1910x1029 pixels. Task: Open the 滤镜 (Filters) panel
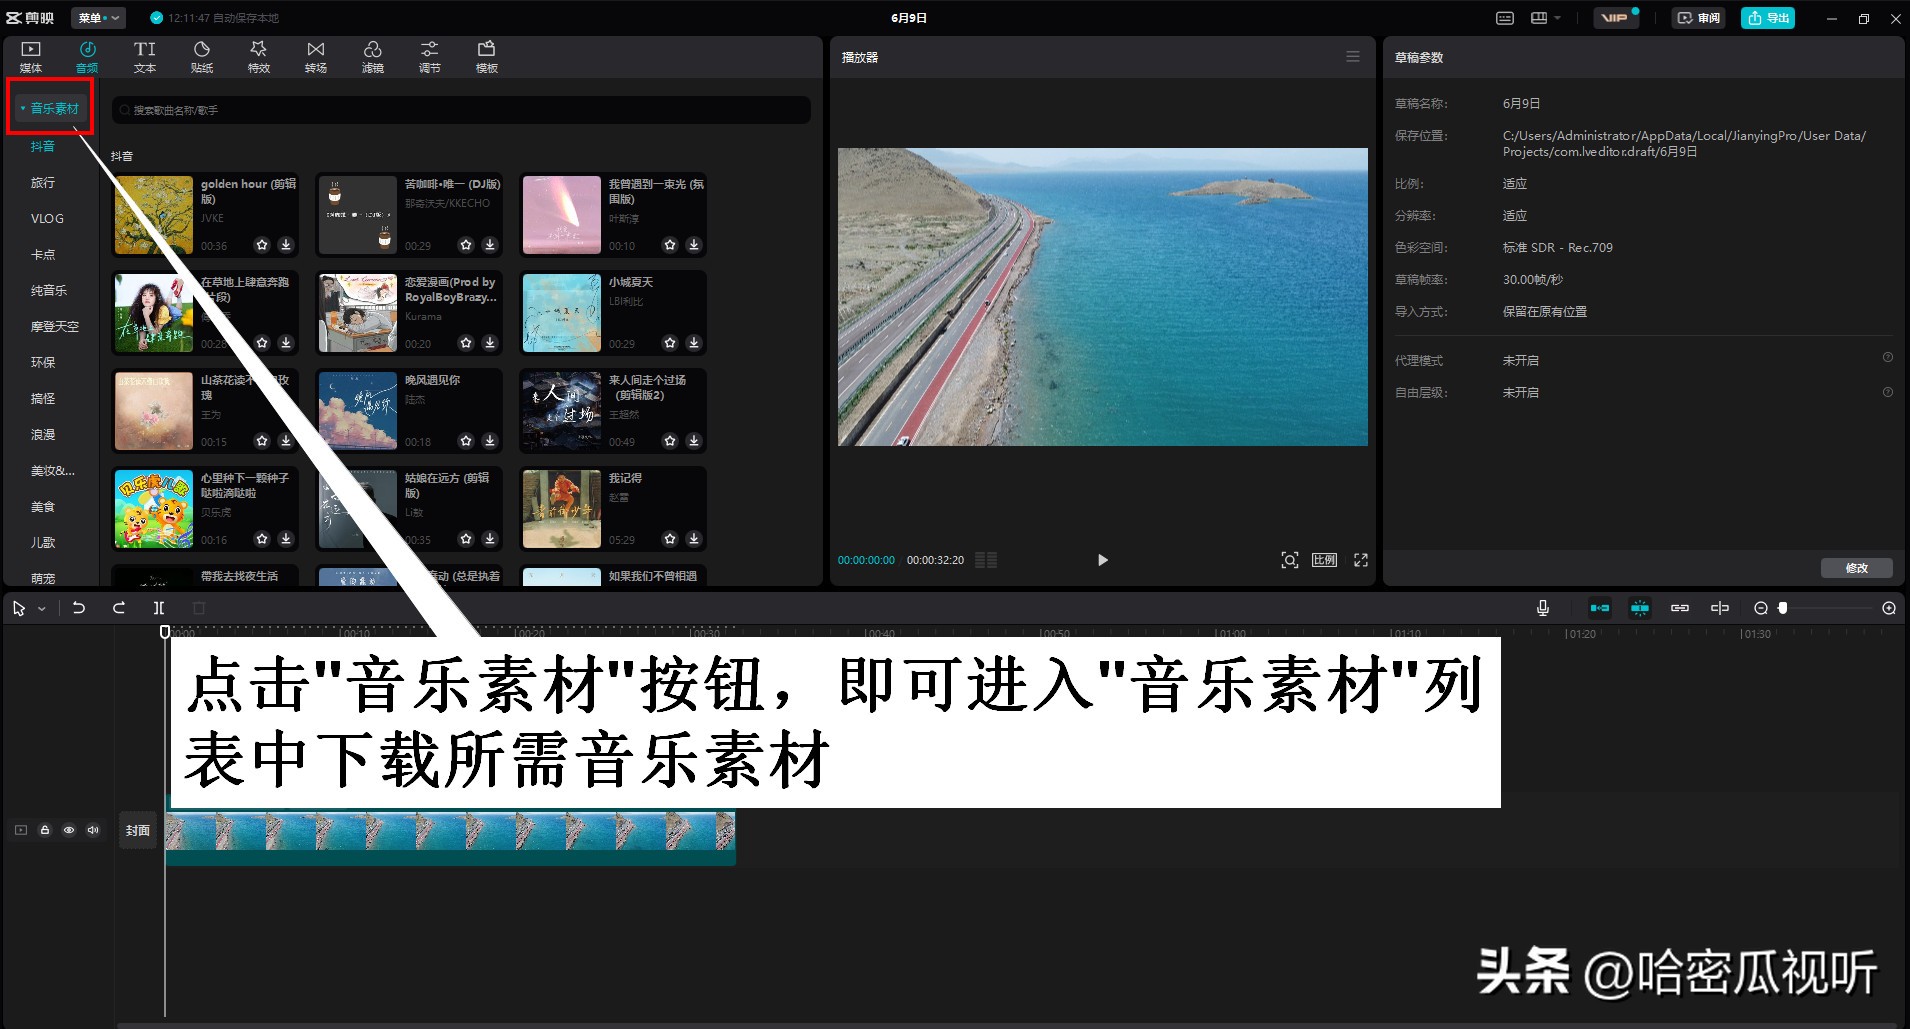click(372, 55)
